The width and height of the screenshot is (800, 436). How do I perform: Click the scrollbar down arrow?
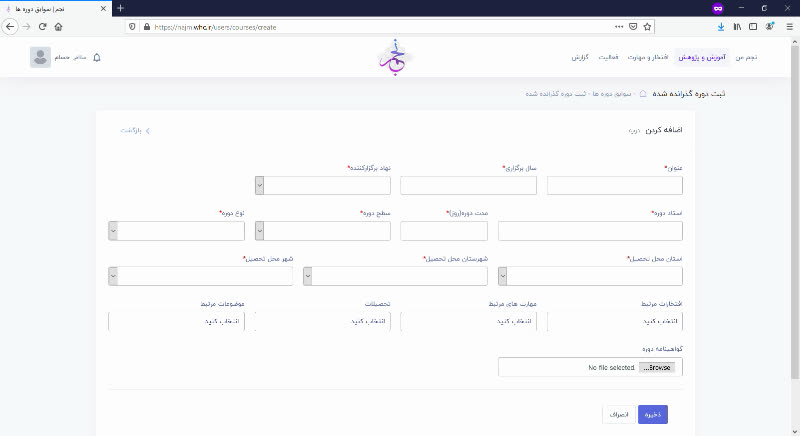(795, 431)
